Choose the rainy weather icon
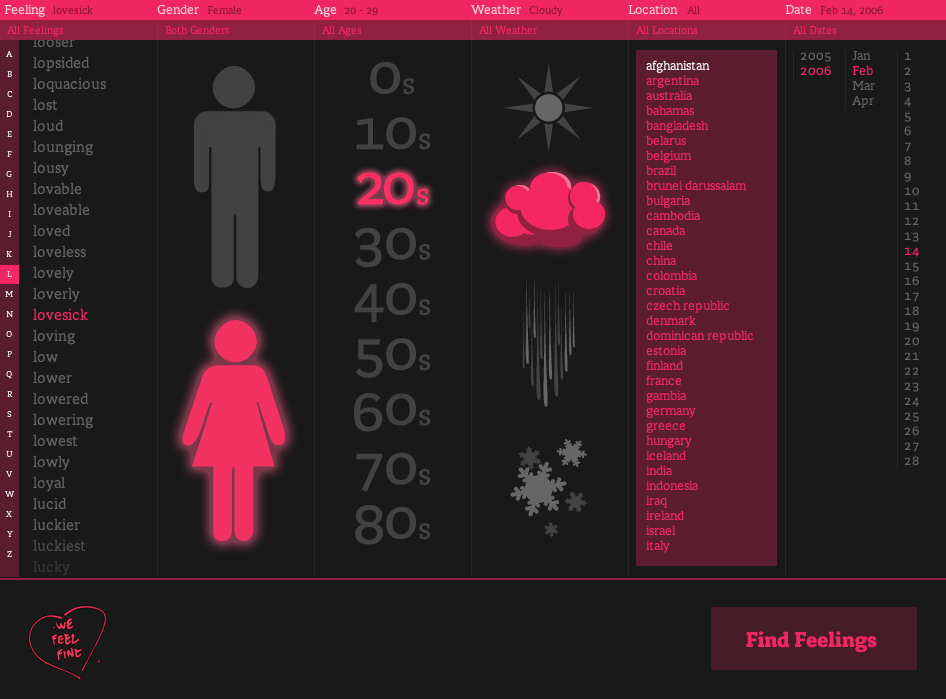 (549, 340)
